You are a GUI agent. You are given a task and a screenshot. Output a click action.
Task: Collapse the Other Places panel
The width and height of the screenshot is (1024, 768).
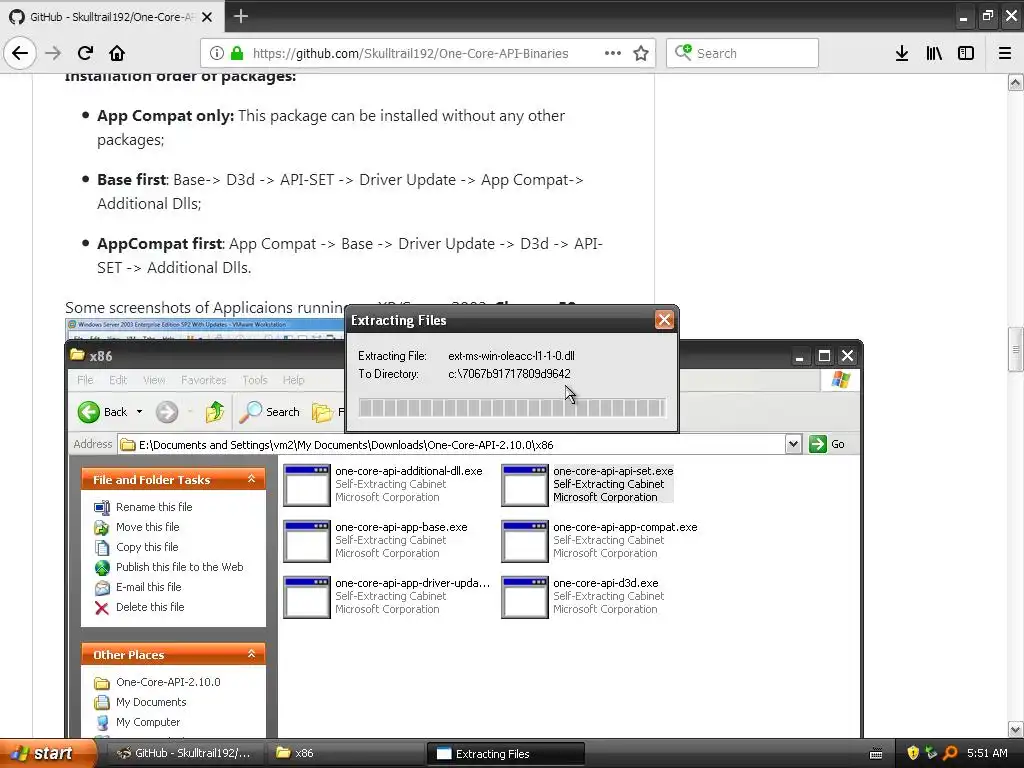pos(251,654)
